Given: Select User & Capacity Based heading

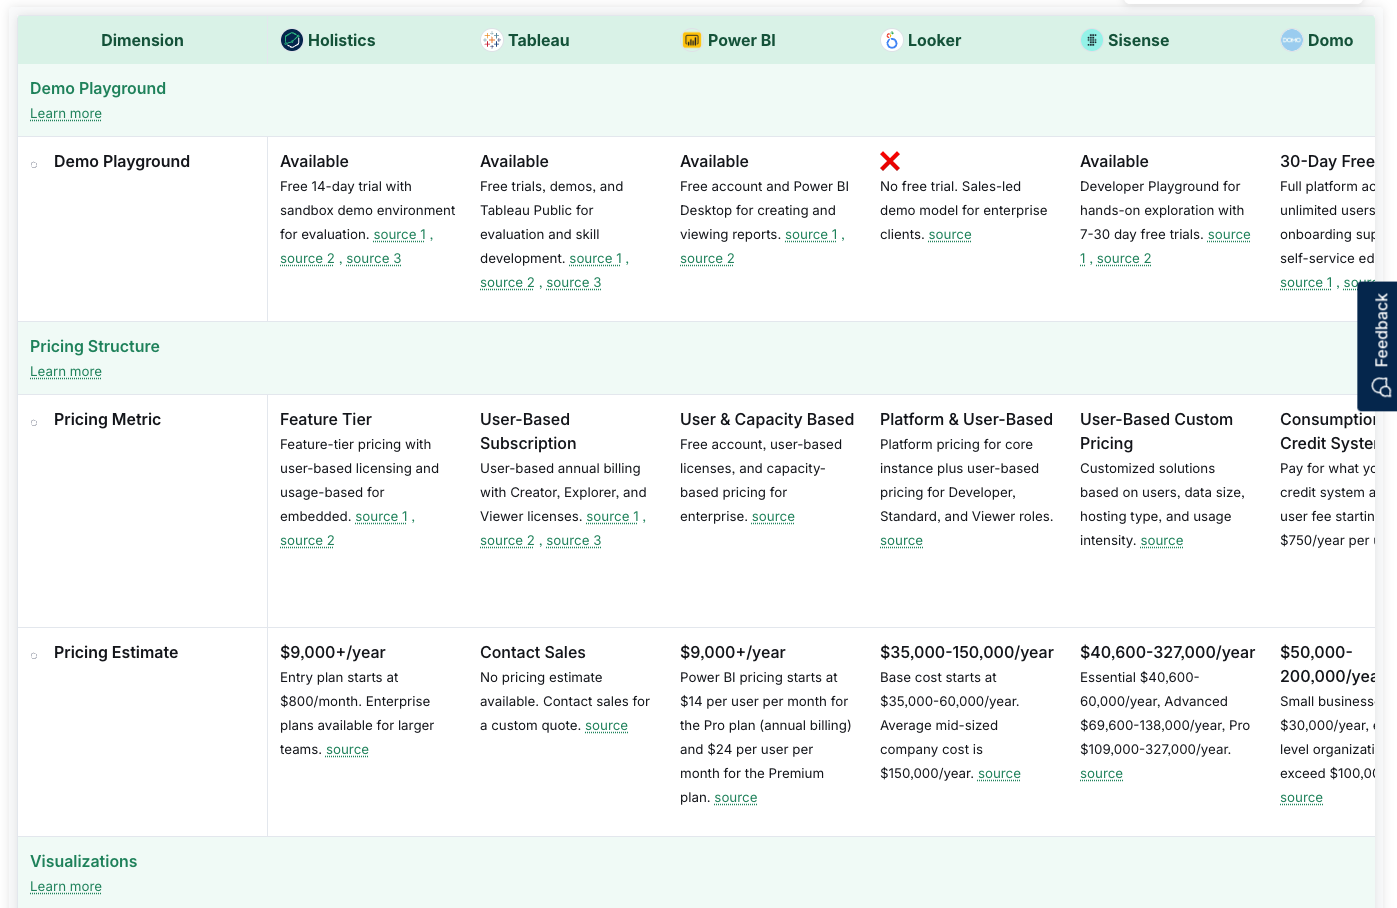Looking at the screenshot, I should (x=767, y=419).
